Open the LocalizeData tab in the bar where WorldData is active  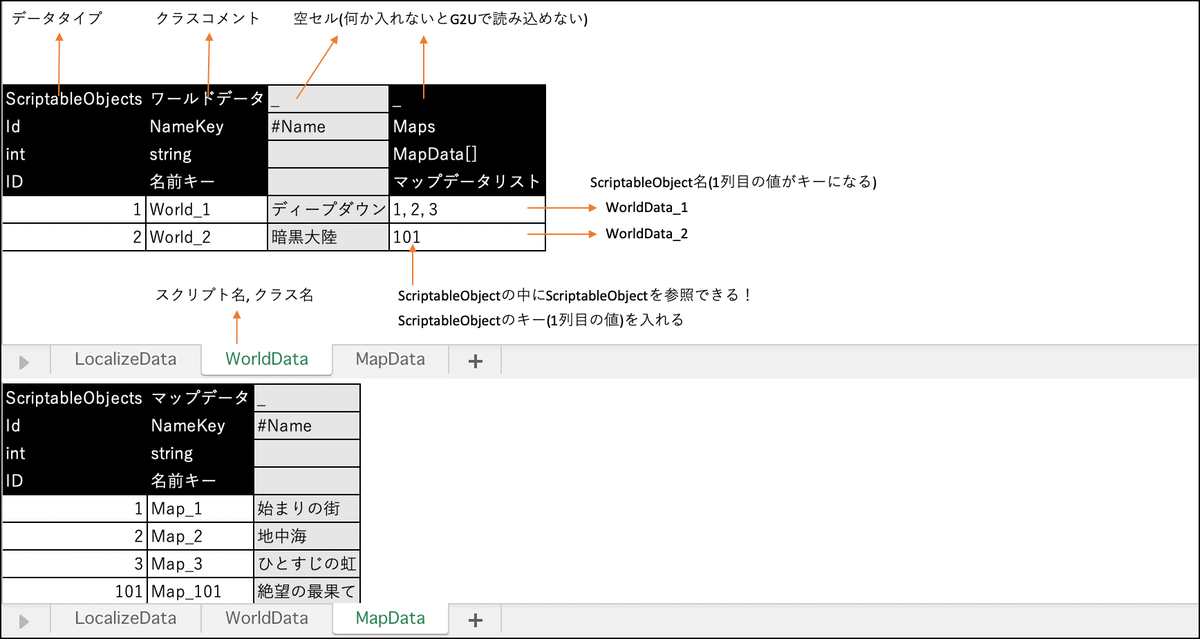tap(125, 359)
